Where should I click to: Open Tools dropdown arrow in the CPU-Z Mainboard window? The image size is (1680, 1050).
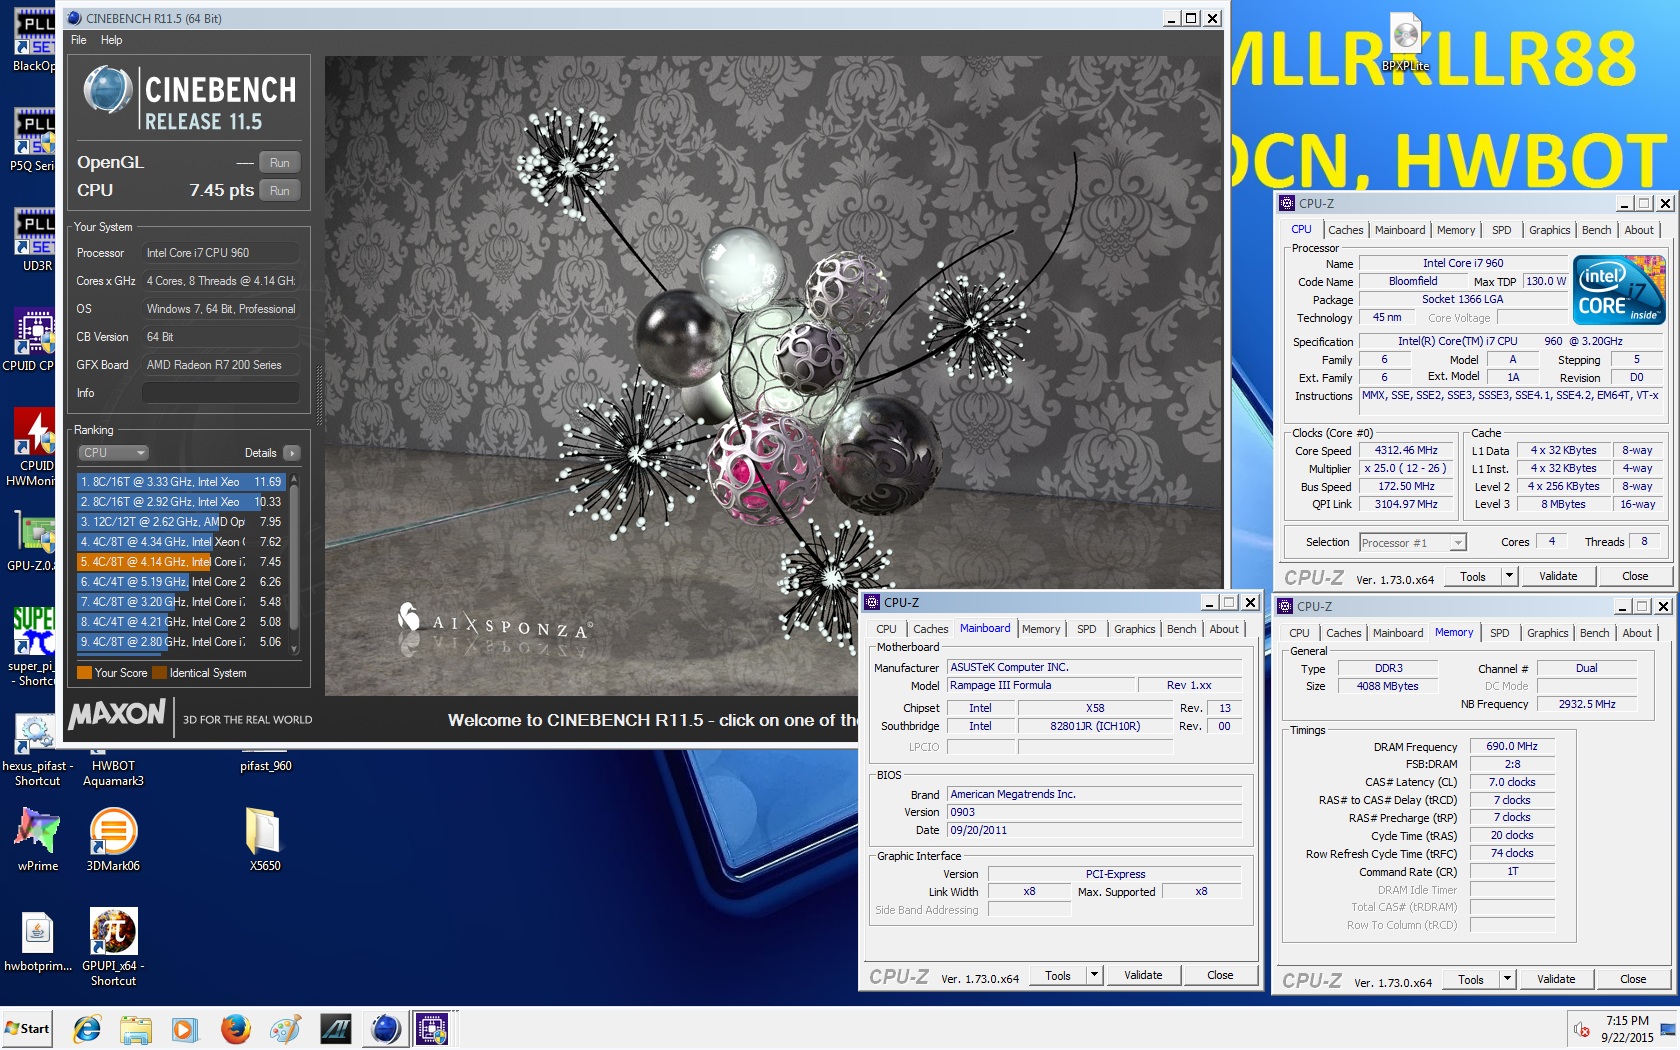[x=1094, y=975]
